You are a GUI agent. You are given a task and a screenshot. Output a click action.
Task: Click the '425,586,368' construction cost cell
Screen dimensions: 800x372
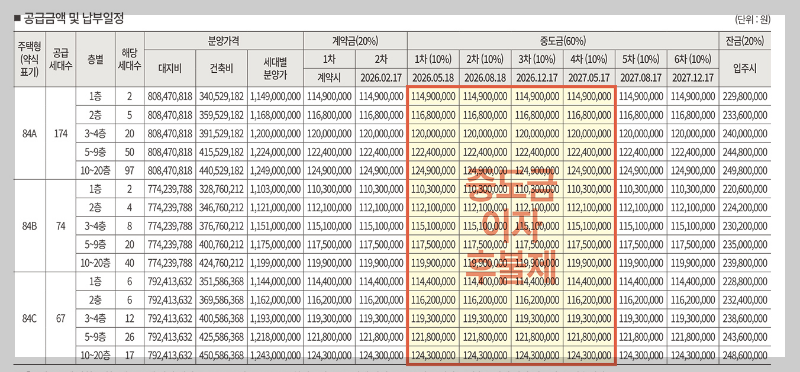click(221, 337)
